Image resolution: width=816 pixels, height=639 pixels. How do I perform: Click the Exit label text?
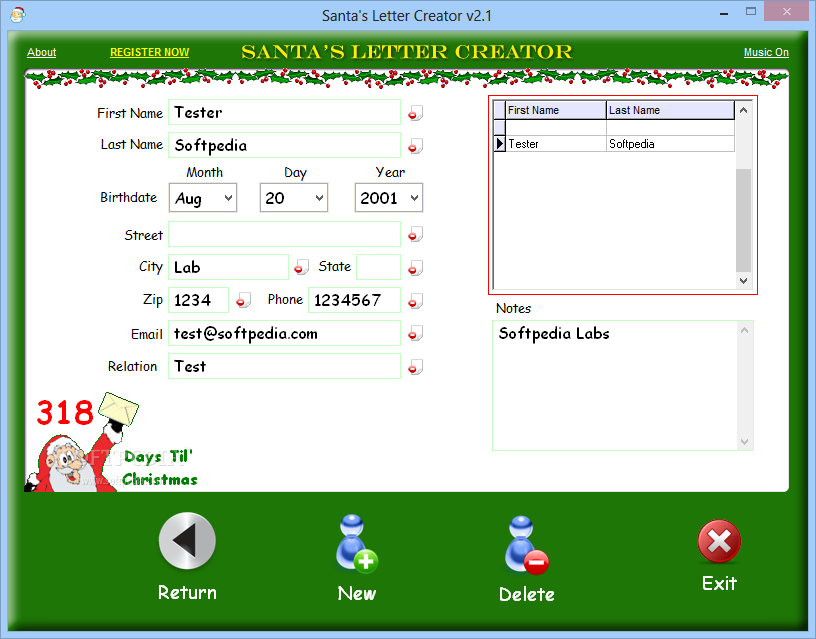point(719,583)
